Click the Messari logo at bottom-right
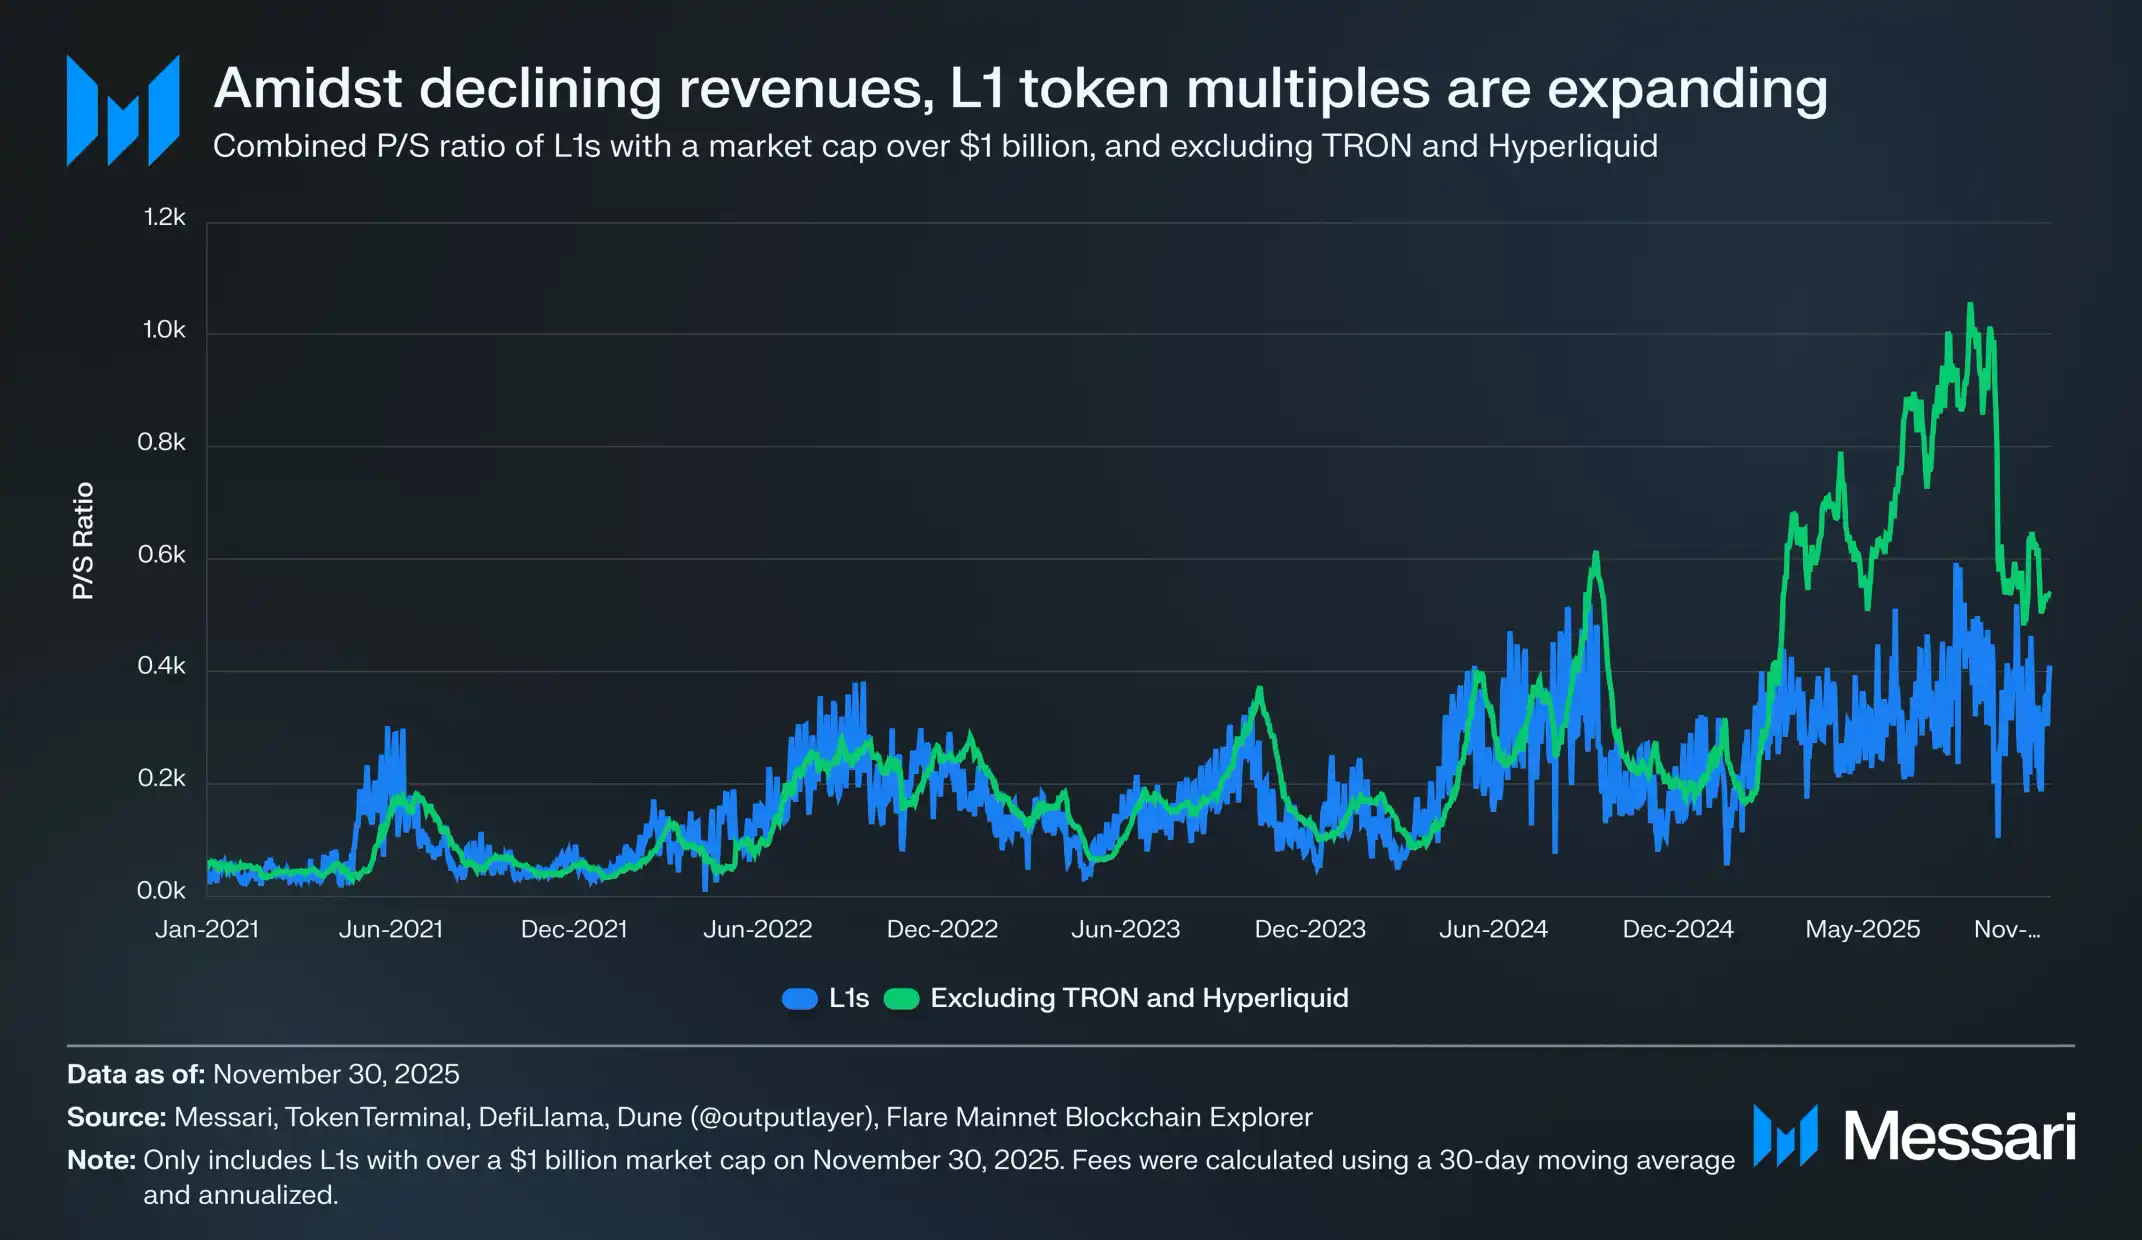The image size is (2142, 1240). tap(1786, 1136)
